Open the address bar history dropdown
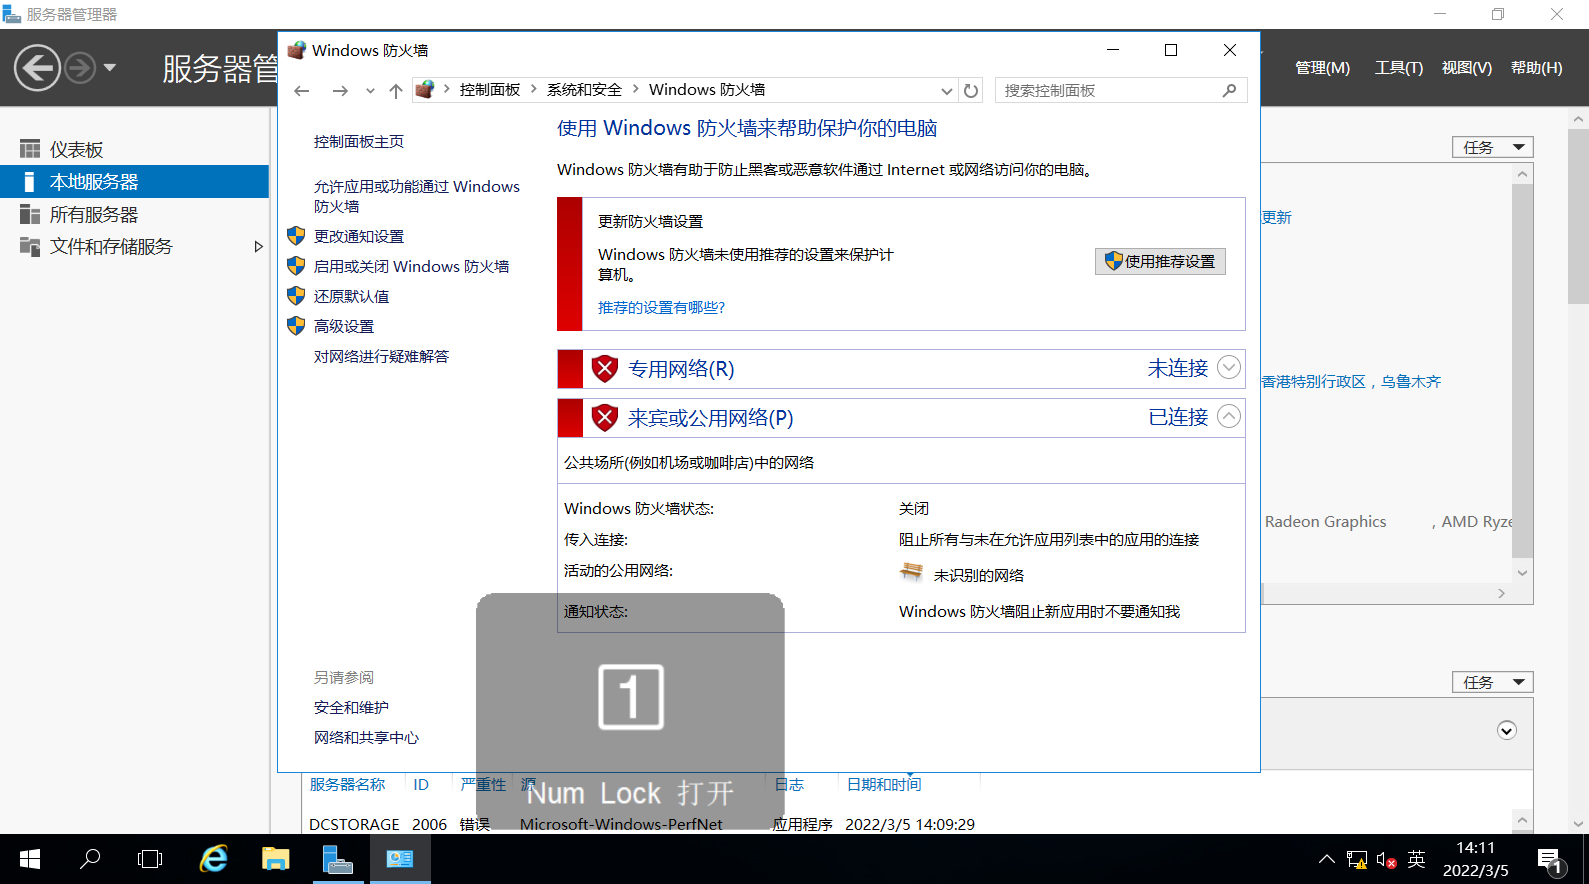 click(x=946, y=90)
